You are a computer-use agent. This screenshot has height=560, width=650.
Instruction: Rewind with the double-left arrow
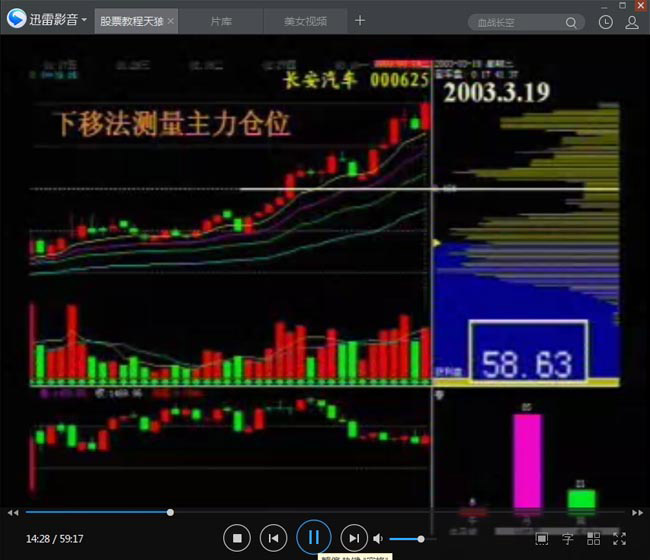[13, 513]
